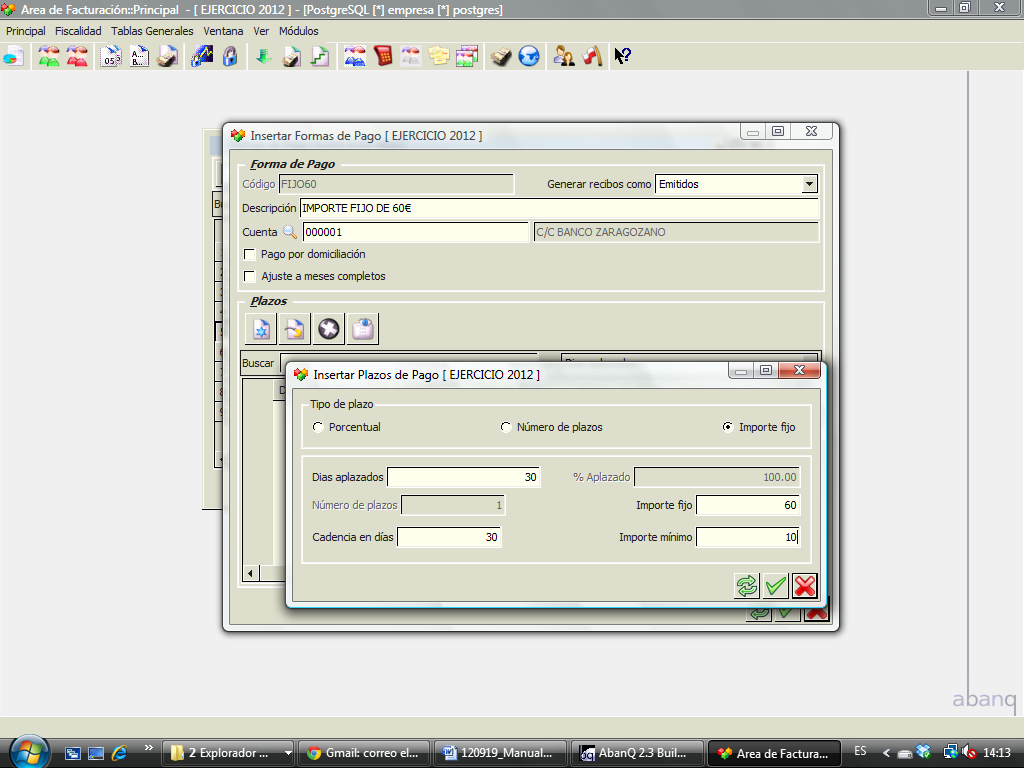Viewport: 1024px width, 768px height.
Task: Click the Show desktop quick launch icon
Action: coord(96,753)
